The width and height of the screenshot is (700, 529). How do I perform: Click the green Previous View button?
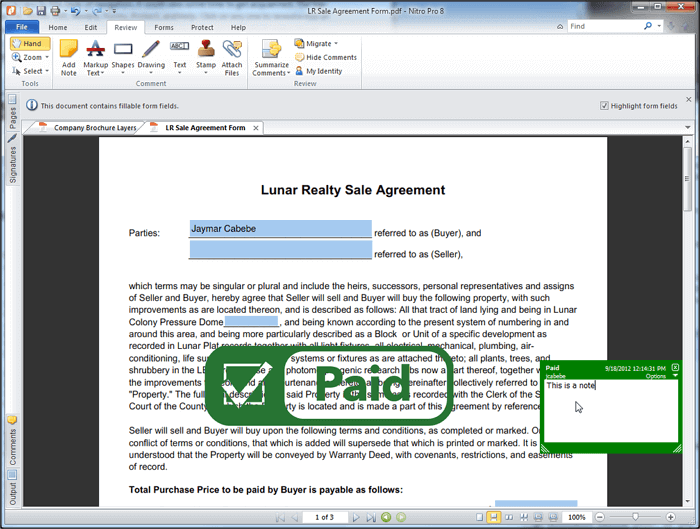[x=386, y=517]
